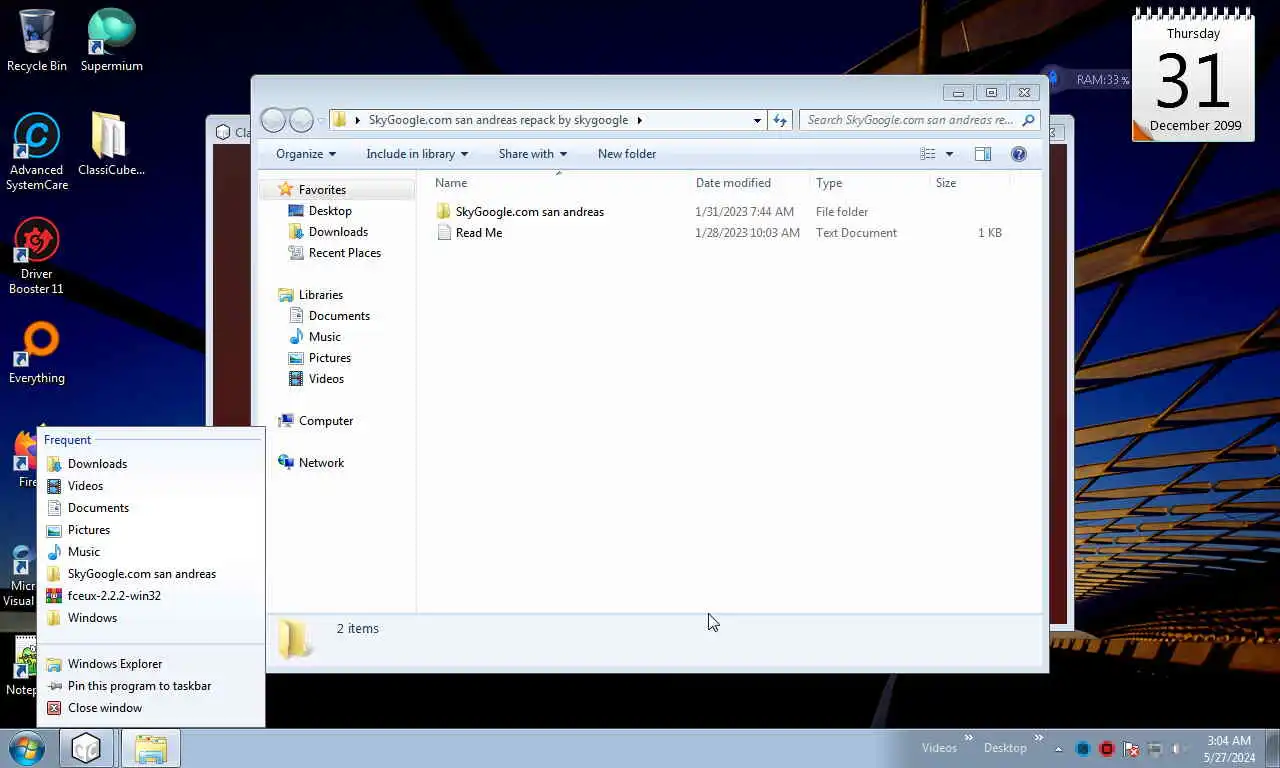Open Recent Places in navigation pane

pos(344,253)
